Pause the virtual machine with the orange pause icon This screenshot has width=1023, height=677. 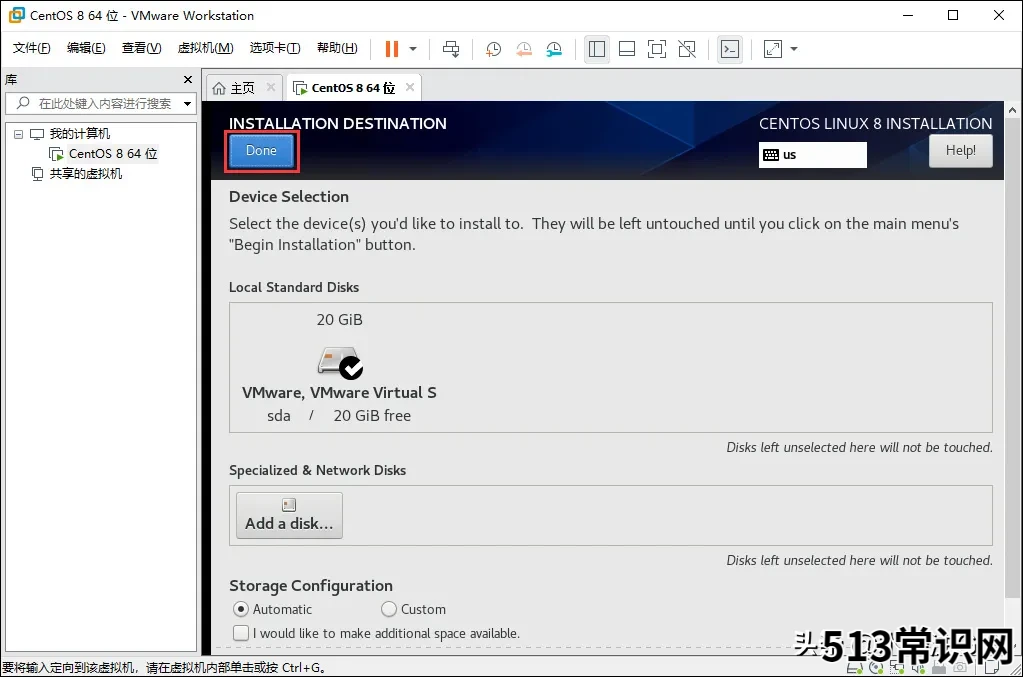[x=391, y=49]
